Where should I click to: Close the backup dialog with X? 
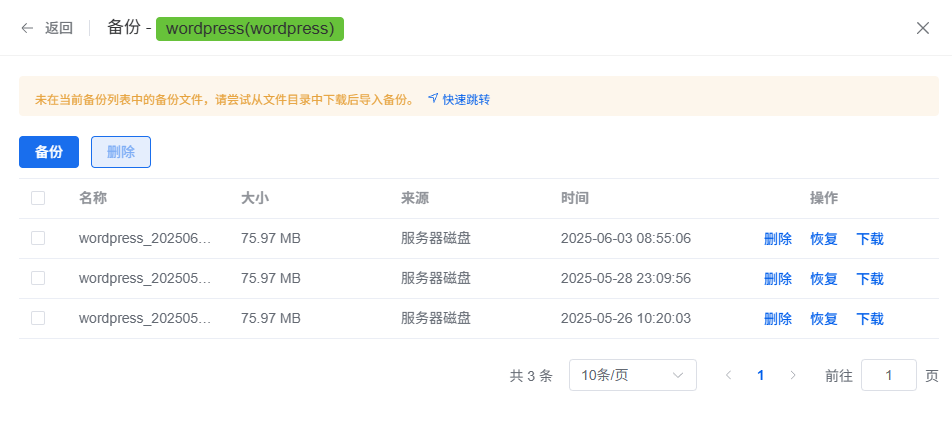(x=923, y=29)
